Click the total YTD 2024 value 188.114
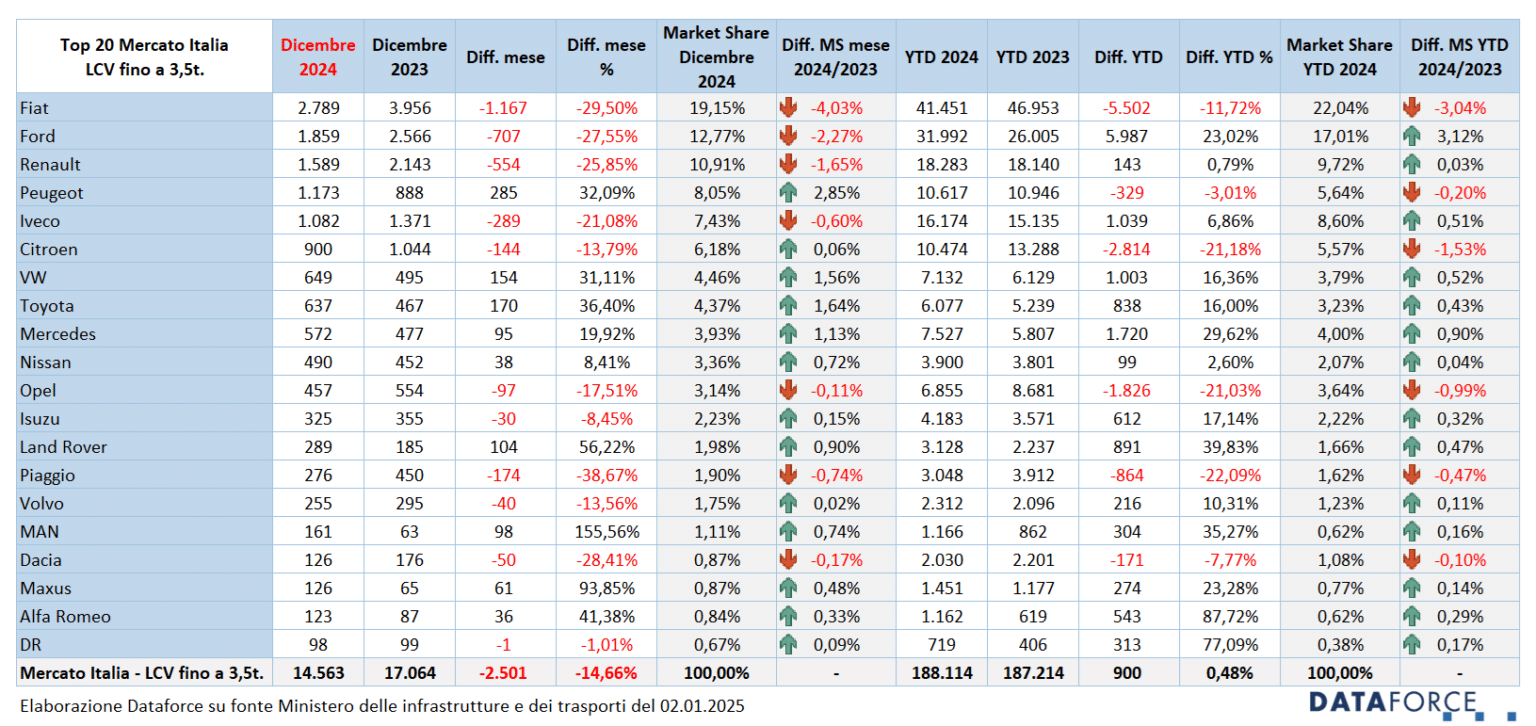Viewport: 1536px width, 726px height. 941,673
